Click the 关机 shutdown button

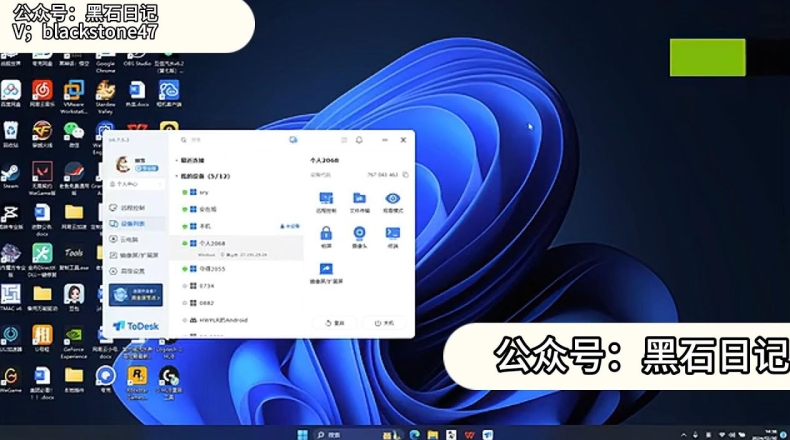click(384, 323)
